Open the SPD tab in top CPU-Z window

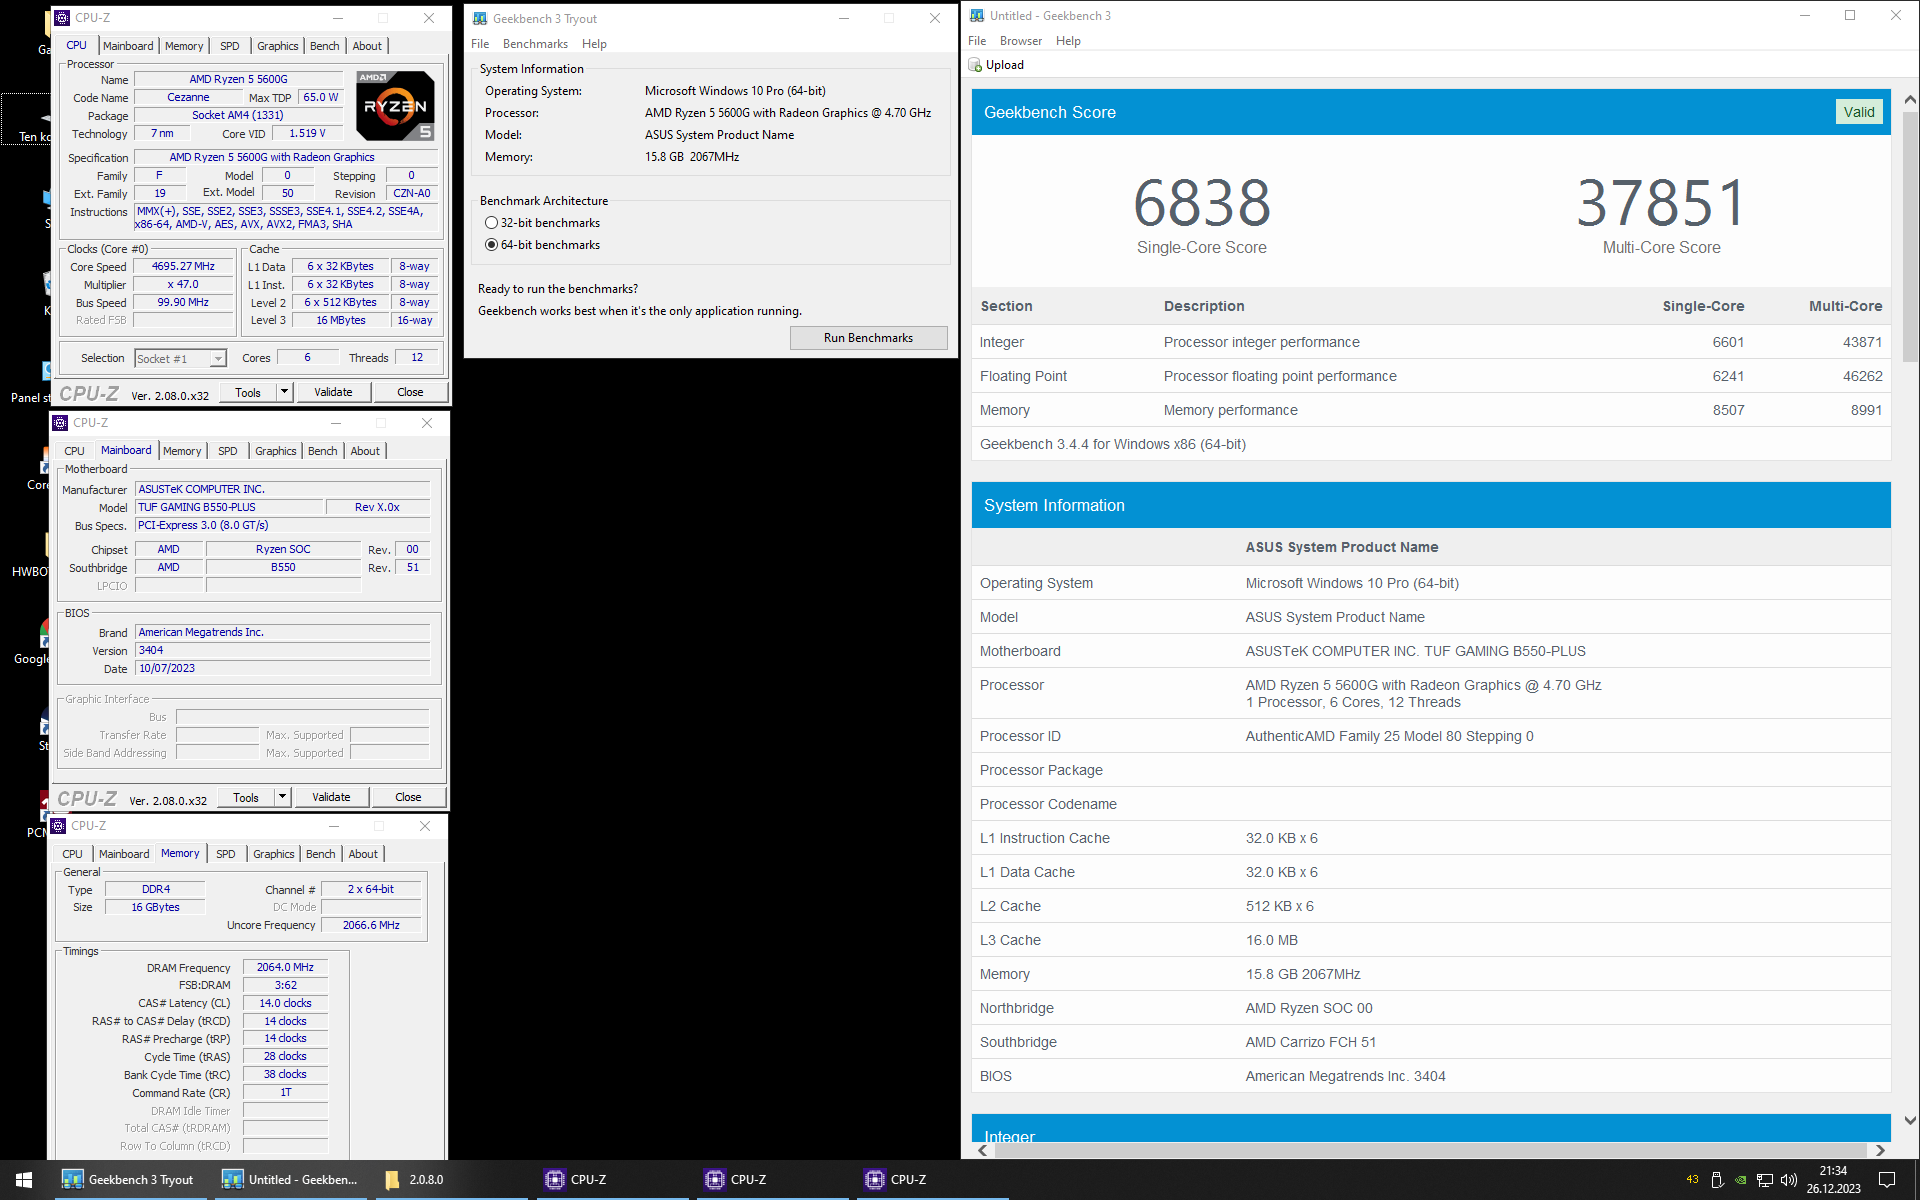pos(230,46)
